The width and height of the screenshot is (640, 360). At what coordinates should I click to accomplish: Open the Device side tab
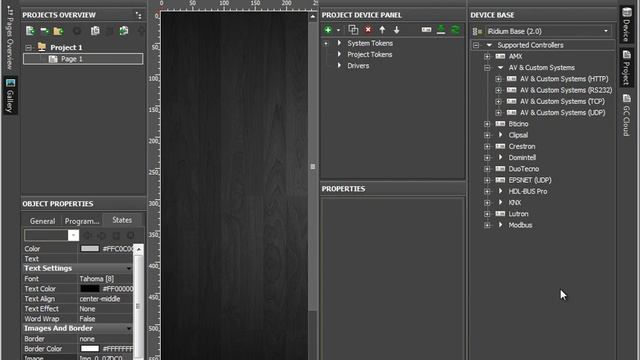tap(626, 24)
